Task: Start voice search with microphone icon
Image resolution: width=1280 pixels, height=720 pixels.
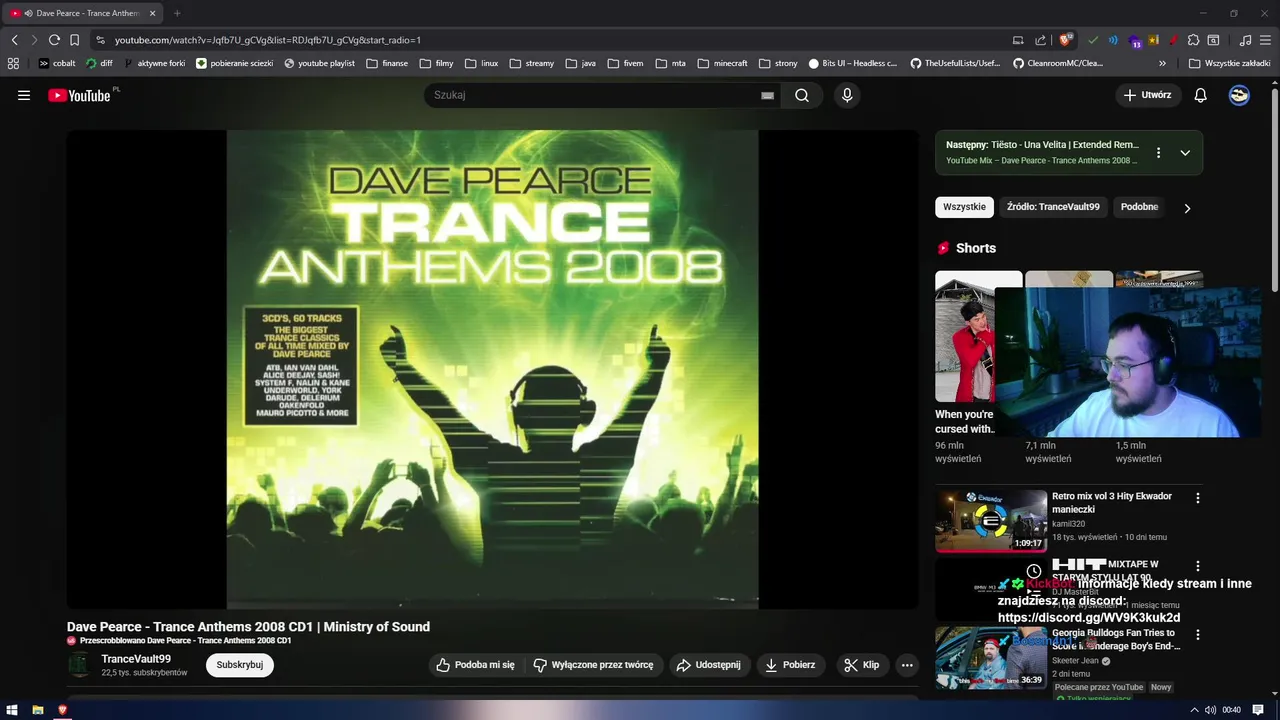Action: click(847, 95)
